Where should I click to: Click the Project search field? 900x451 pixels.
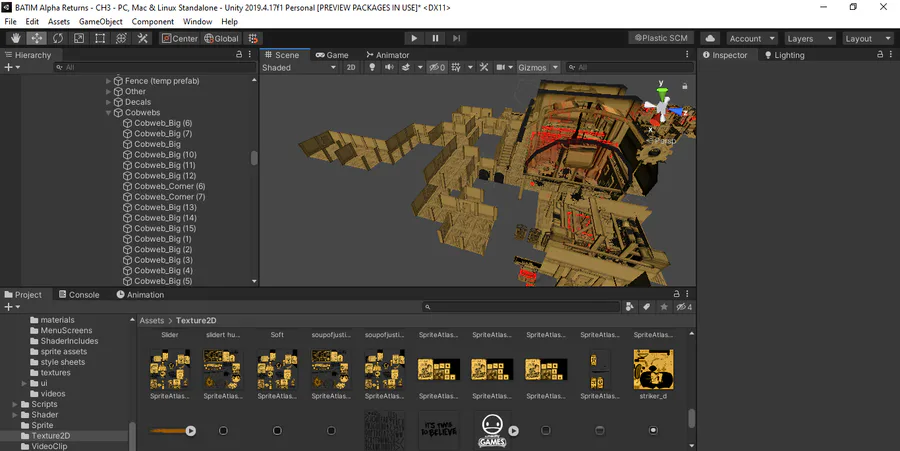coord(521,307)
